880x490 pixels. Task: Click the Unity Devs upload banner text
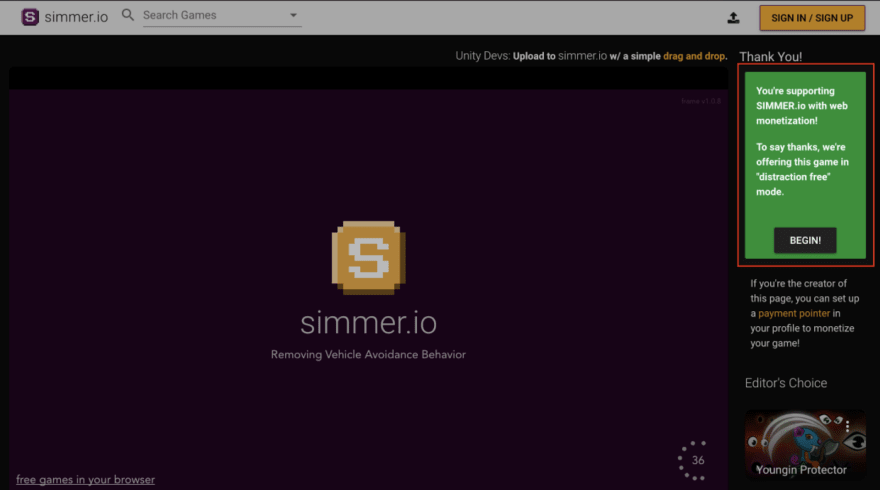click(591, 56)
